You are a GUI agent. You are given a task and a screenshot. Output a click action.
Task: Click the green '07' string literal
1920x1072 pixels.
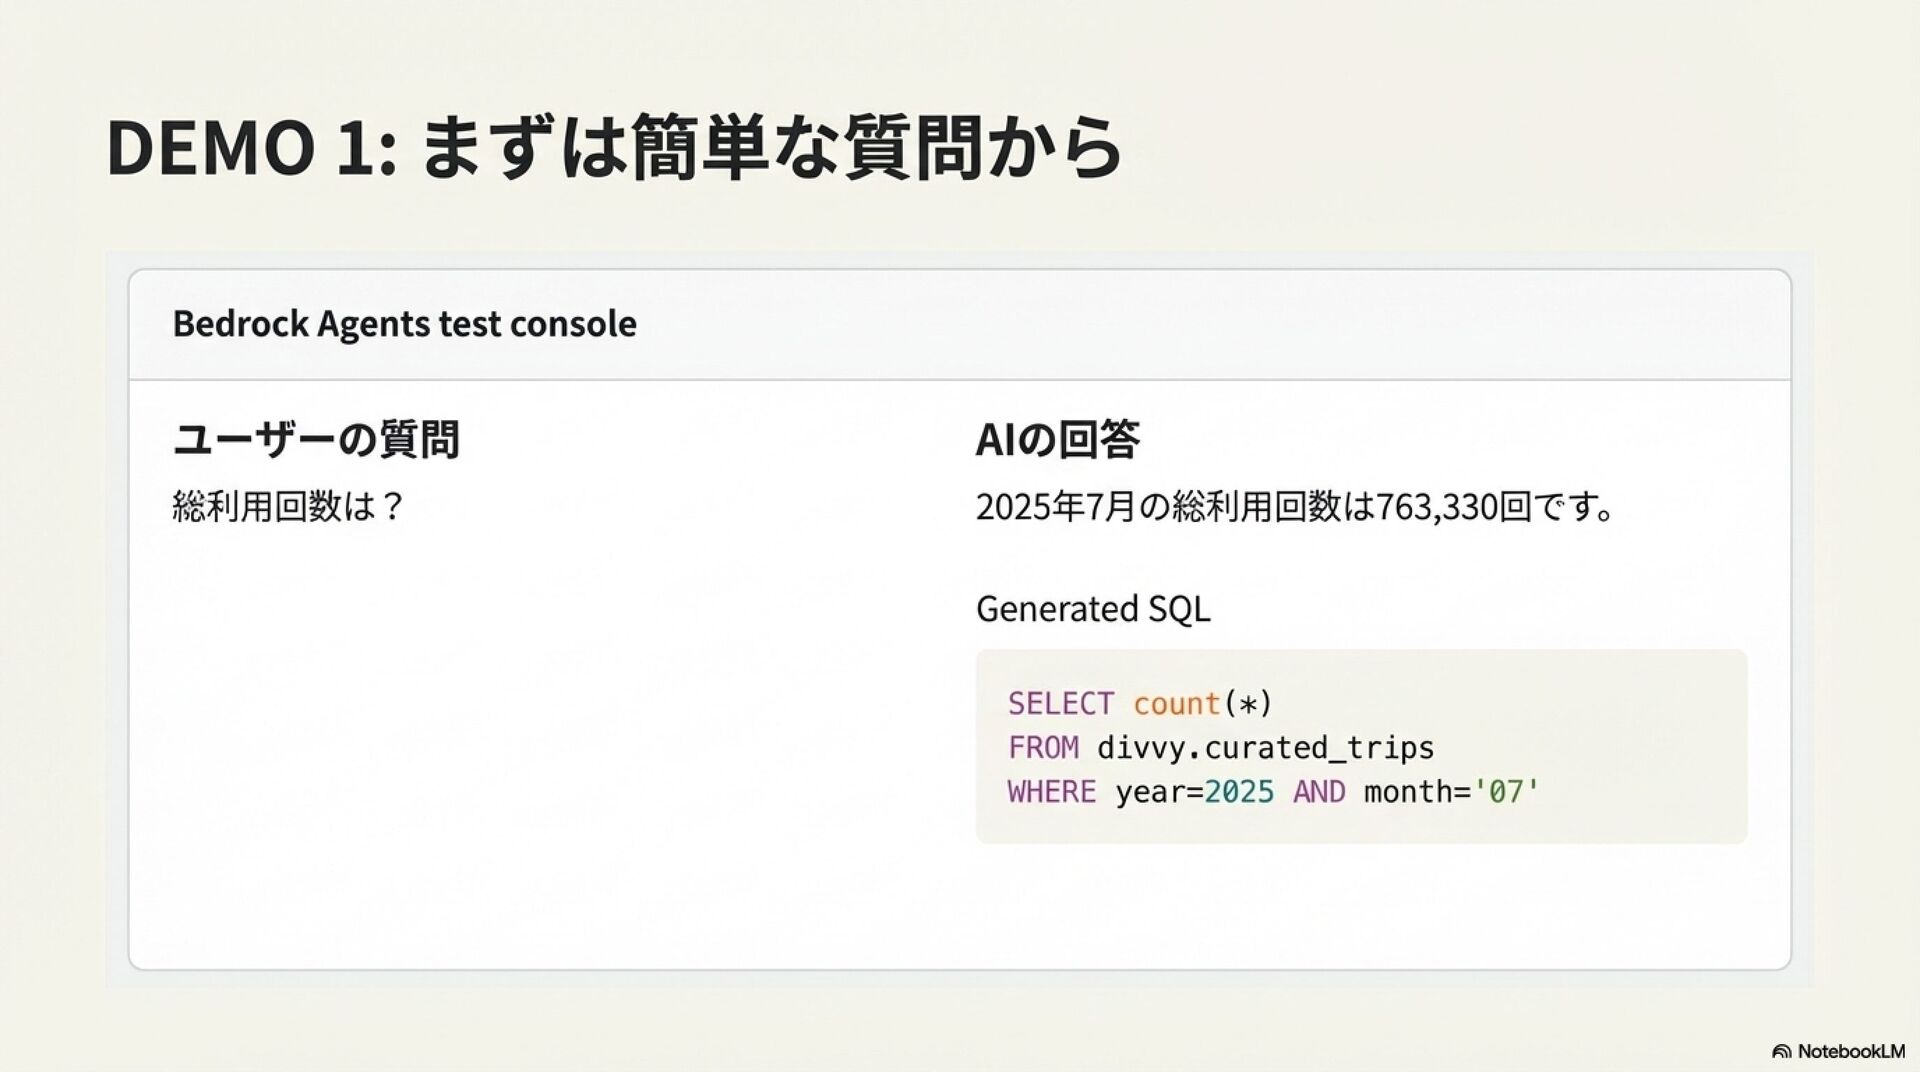(1506, 792)
